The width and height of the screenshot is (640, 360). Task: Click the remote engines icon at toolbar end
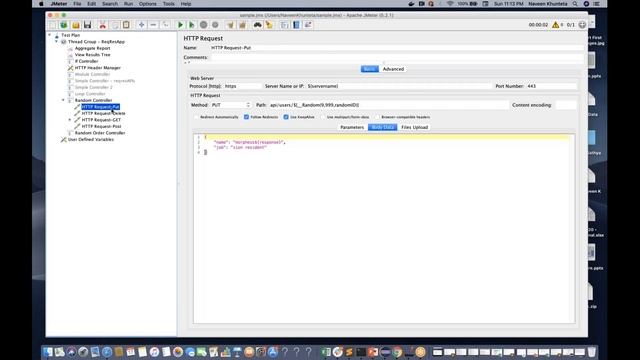click(582, 25)
